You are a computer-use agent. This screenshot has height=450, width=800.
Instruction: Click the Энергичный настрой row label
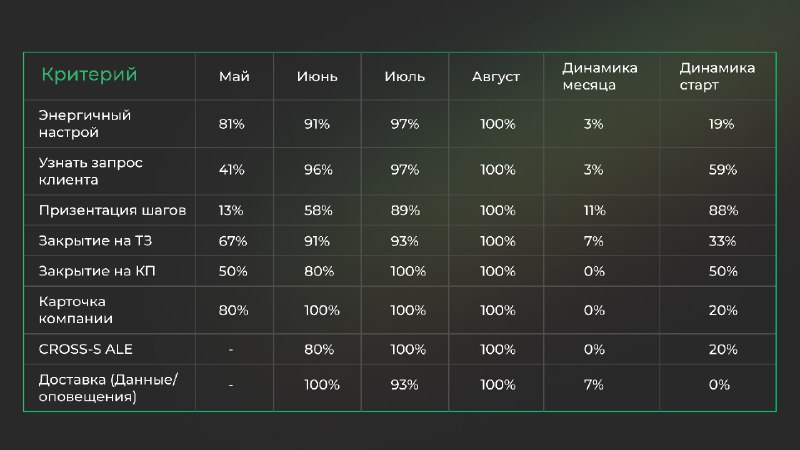[85, 123]
